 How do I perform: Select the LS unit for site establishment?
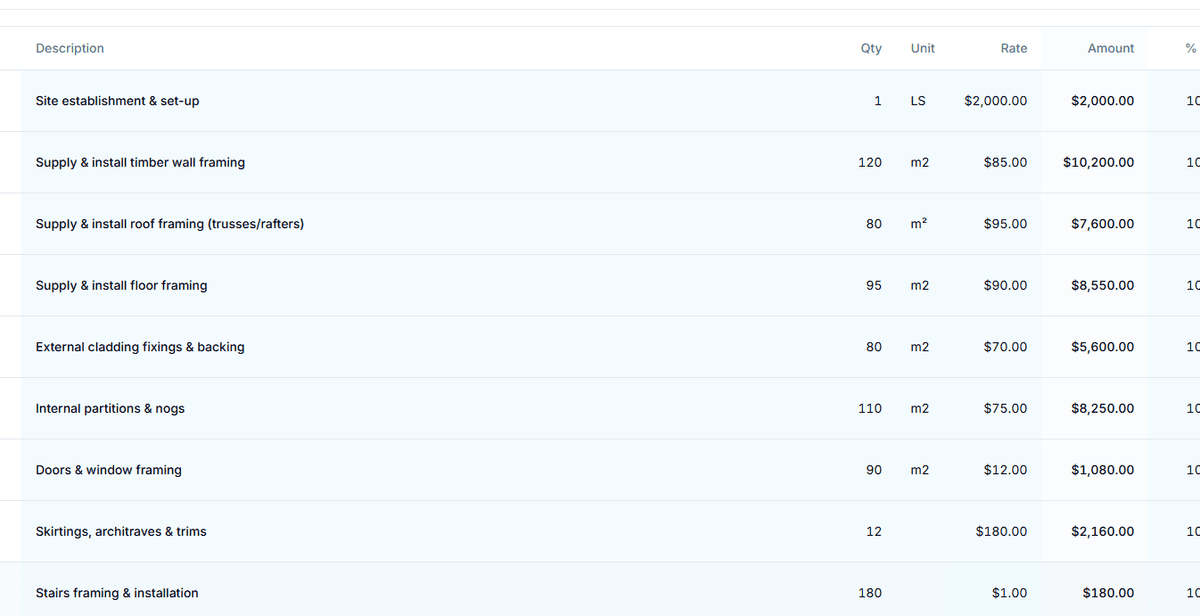point(918,101)
